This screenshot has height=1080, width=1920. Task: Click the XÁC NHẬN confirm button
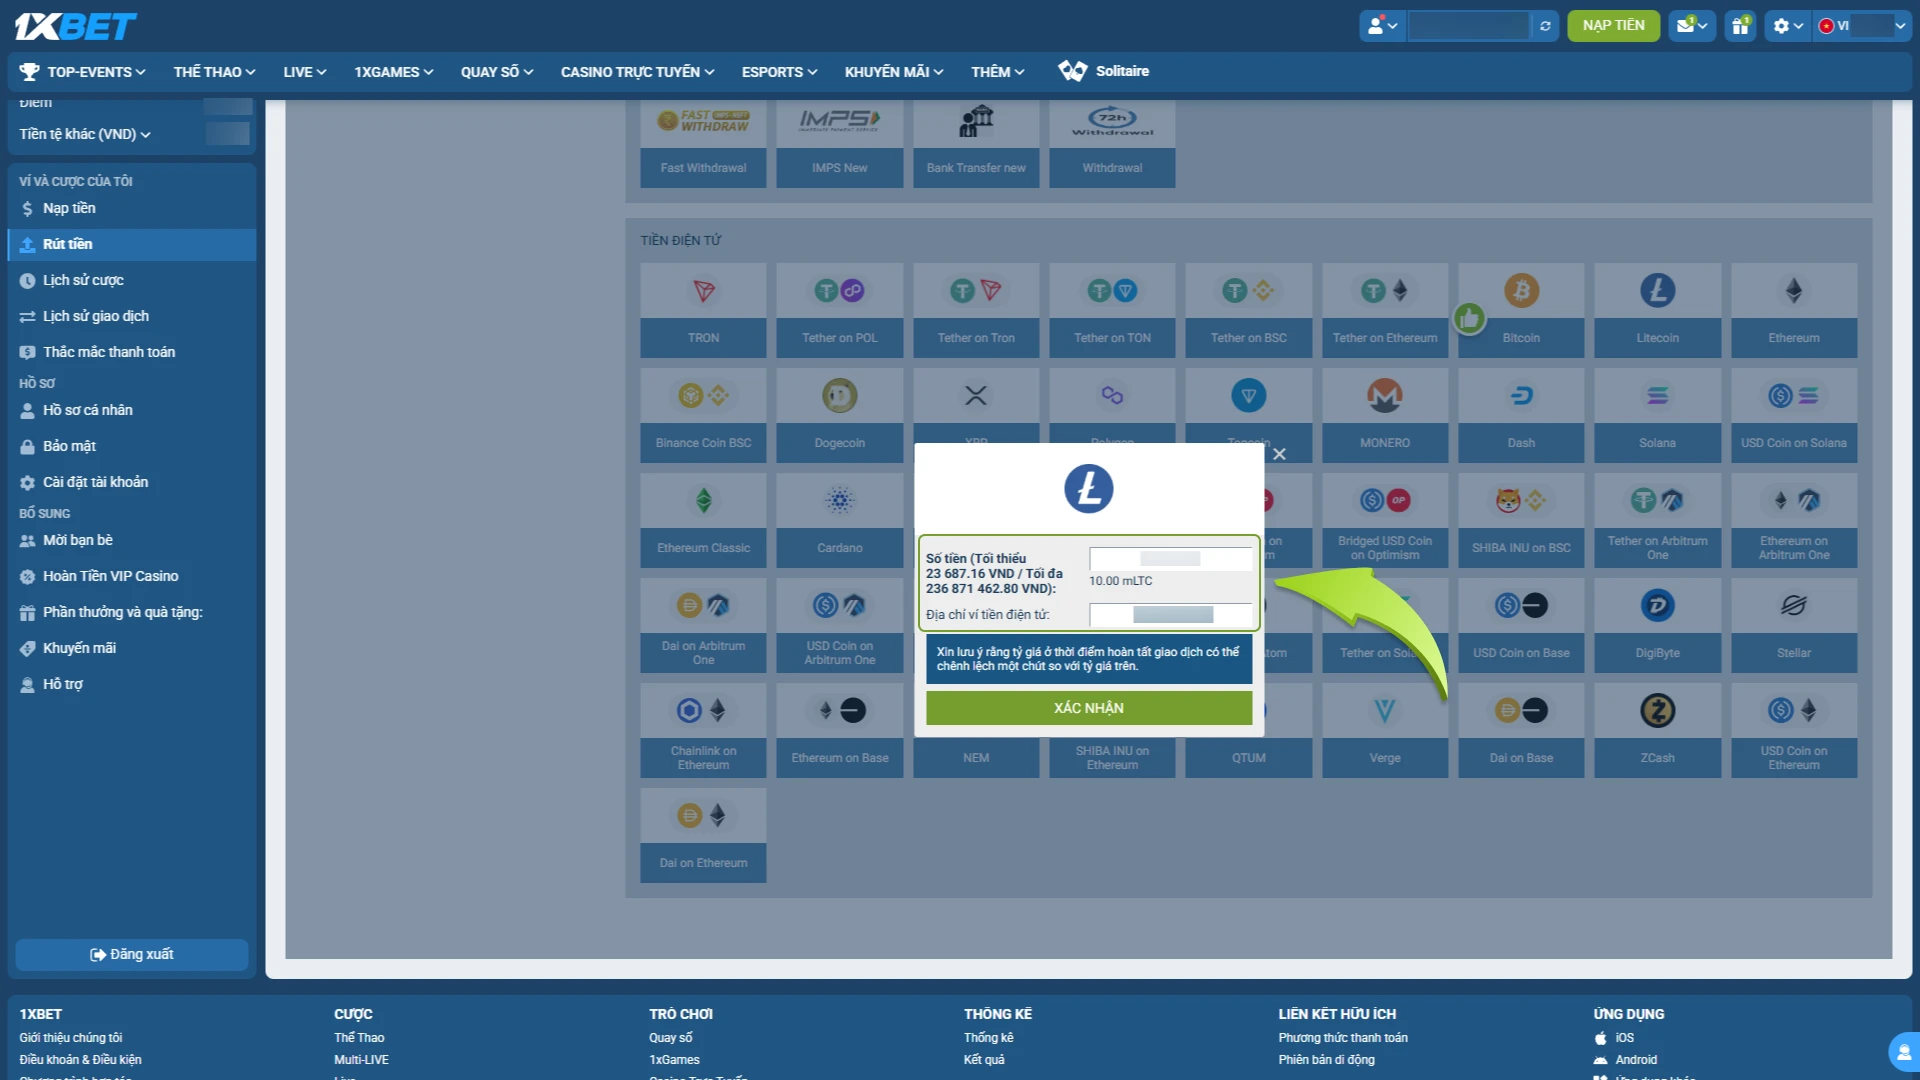[x=1089, y=708]
